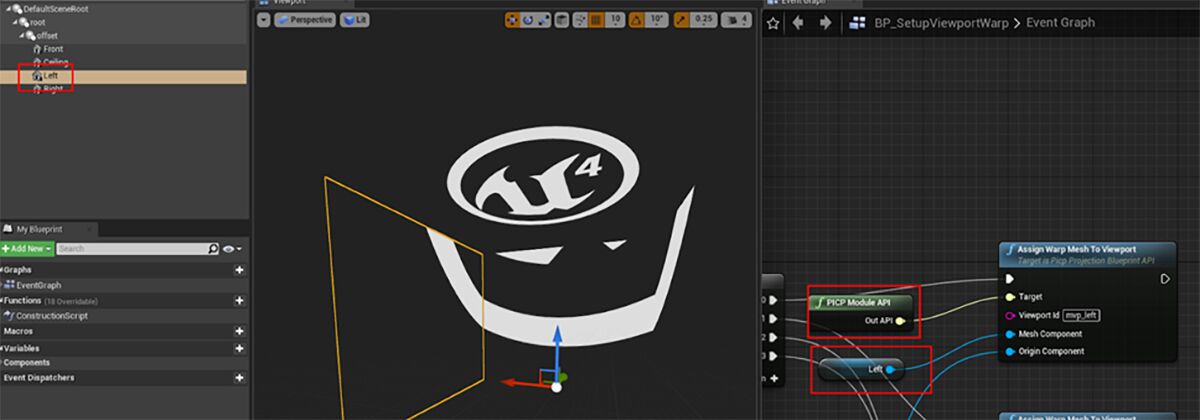Click the Out API output pin
Viewport: 1200px width, 420px height.
(900, 321)
